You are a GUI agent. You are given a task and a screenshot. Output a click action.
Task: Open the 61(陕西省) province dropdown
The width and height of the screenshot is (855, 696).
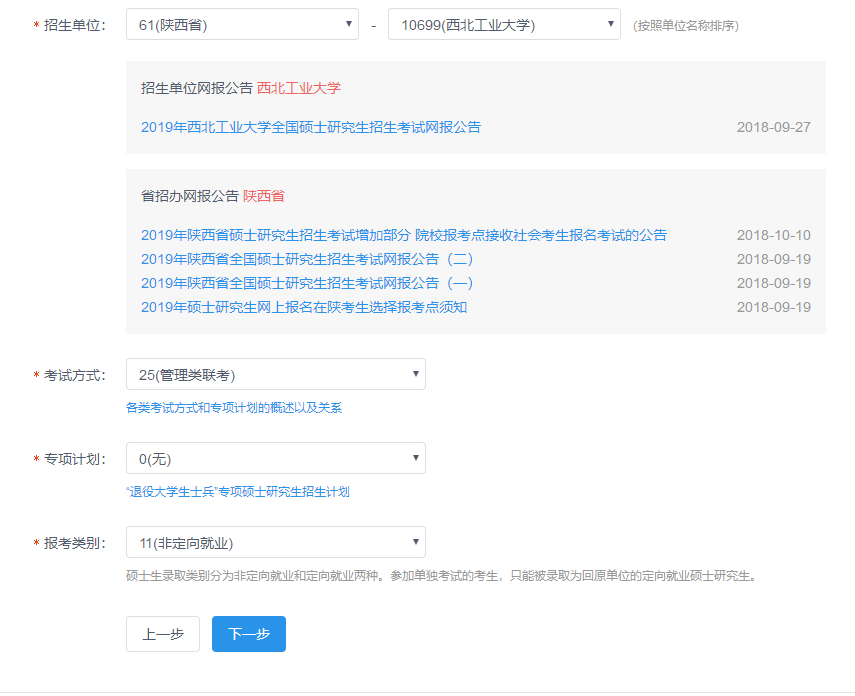coord(242,25)
